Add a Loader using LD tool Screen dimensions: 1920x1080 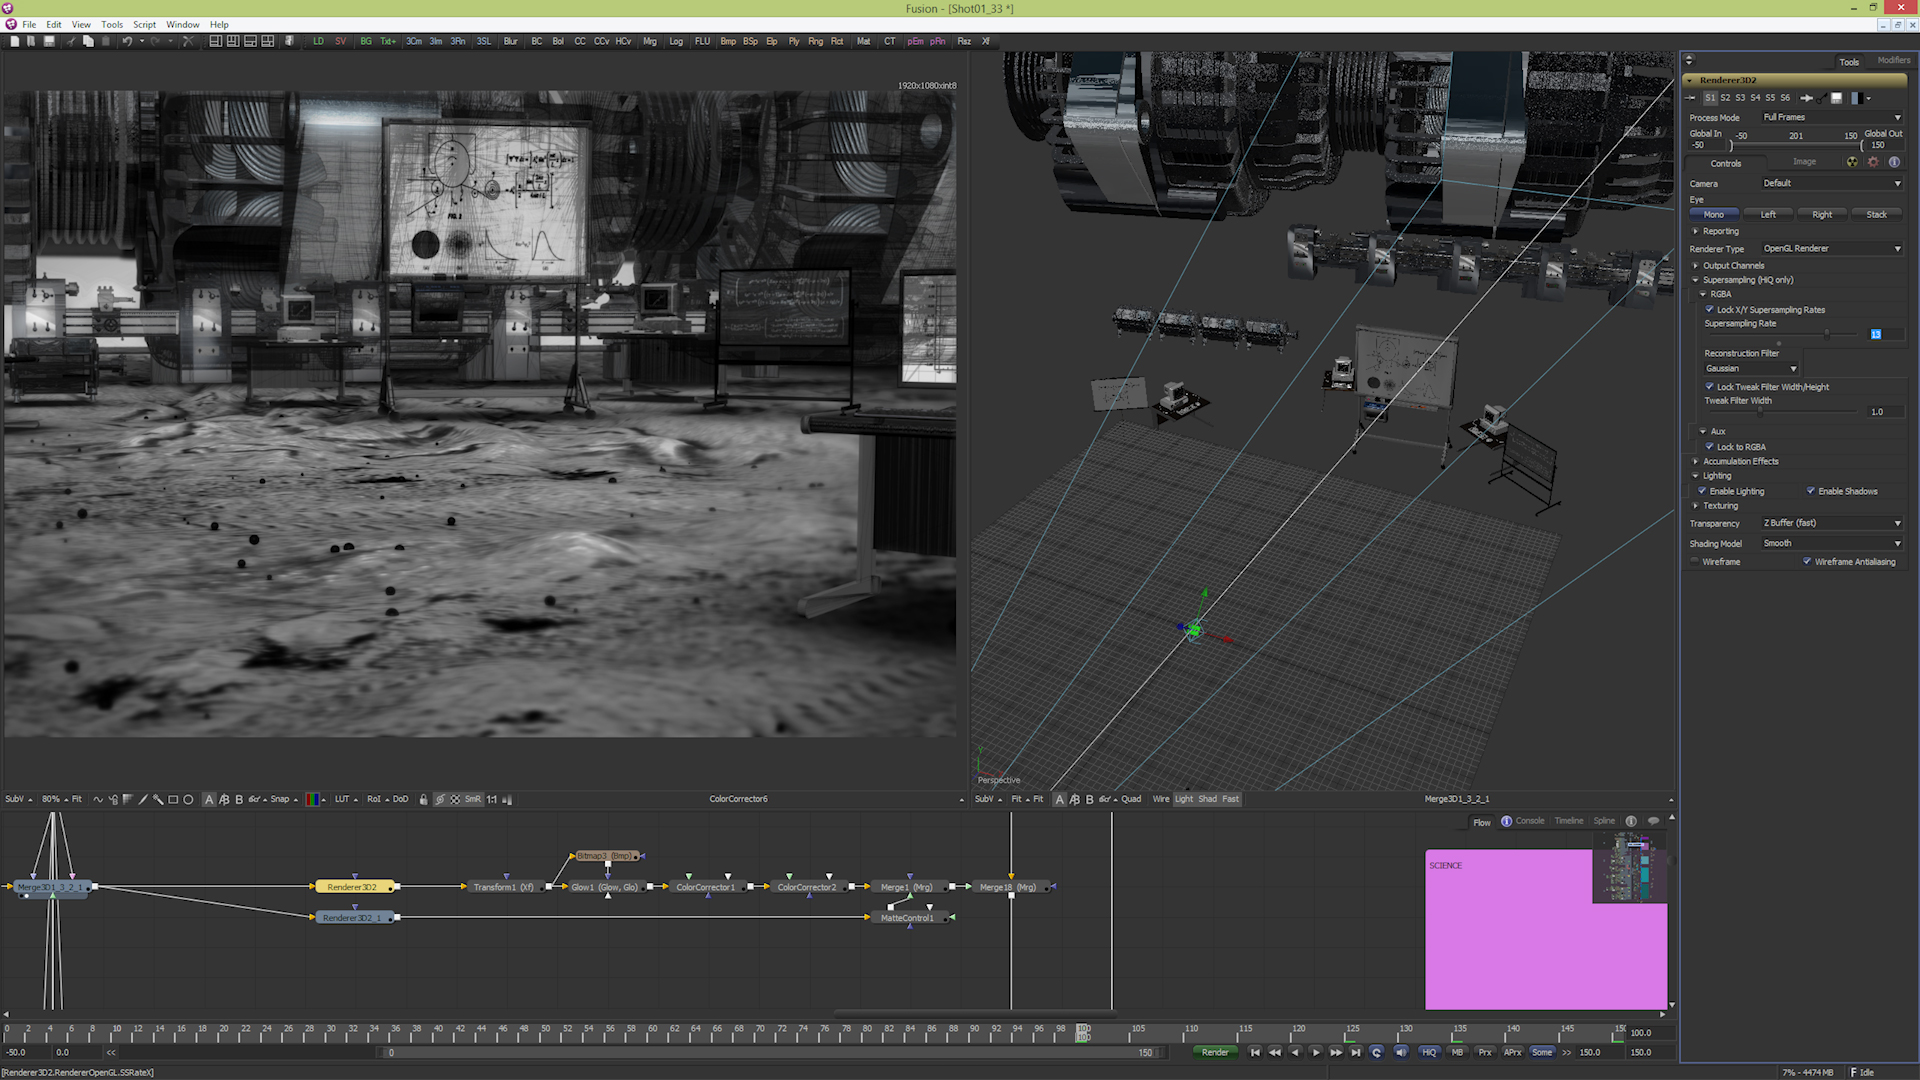coord(318,41)
